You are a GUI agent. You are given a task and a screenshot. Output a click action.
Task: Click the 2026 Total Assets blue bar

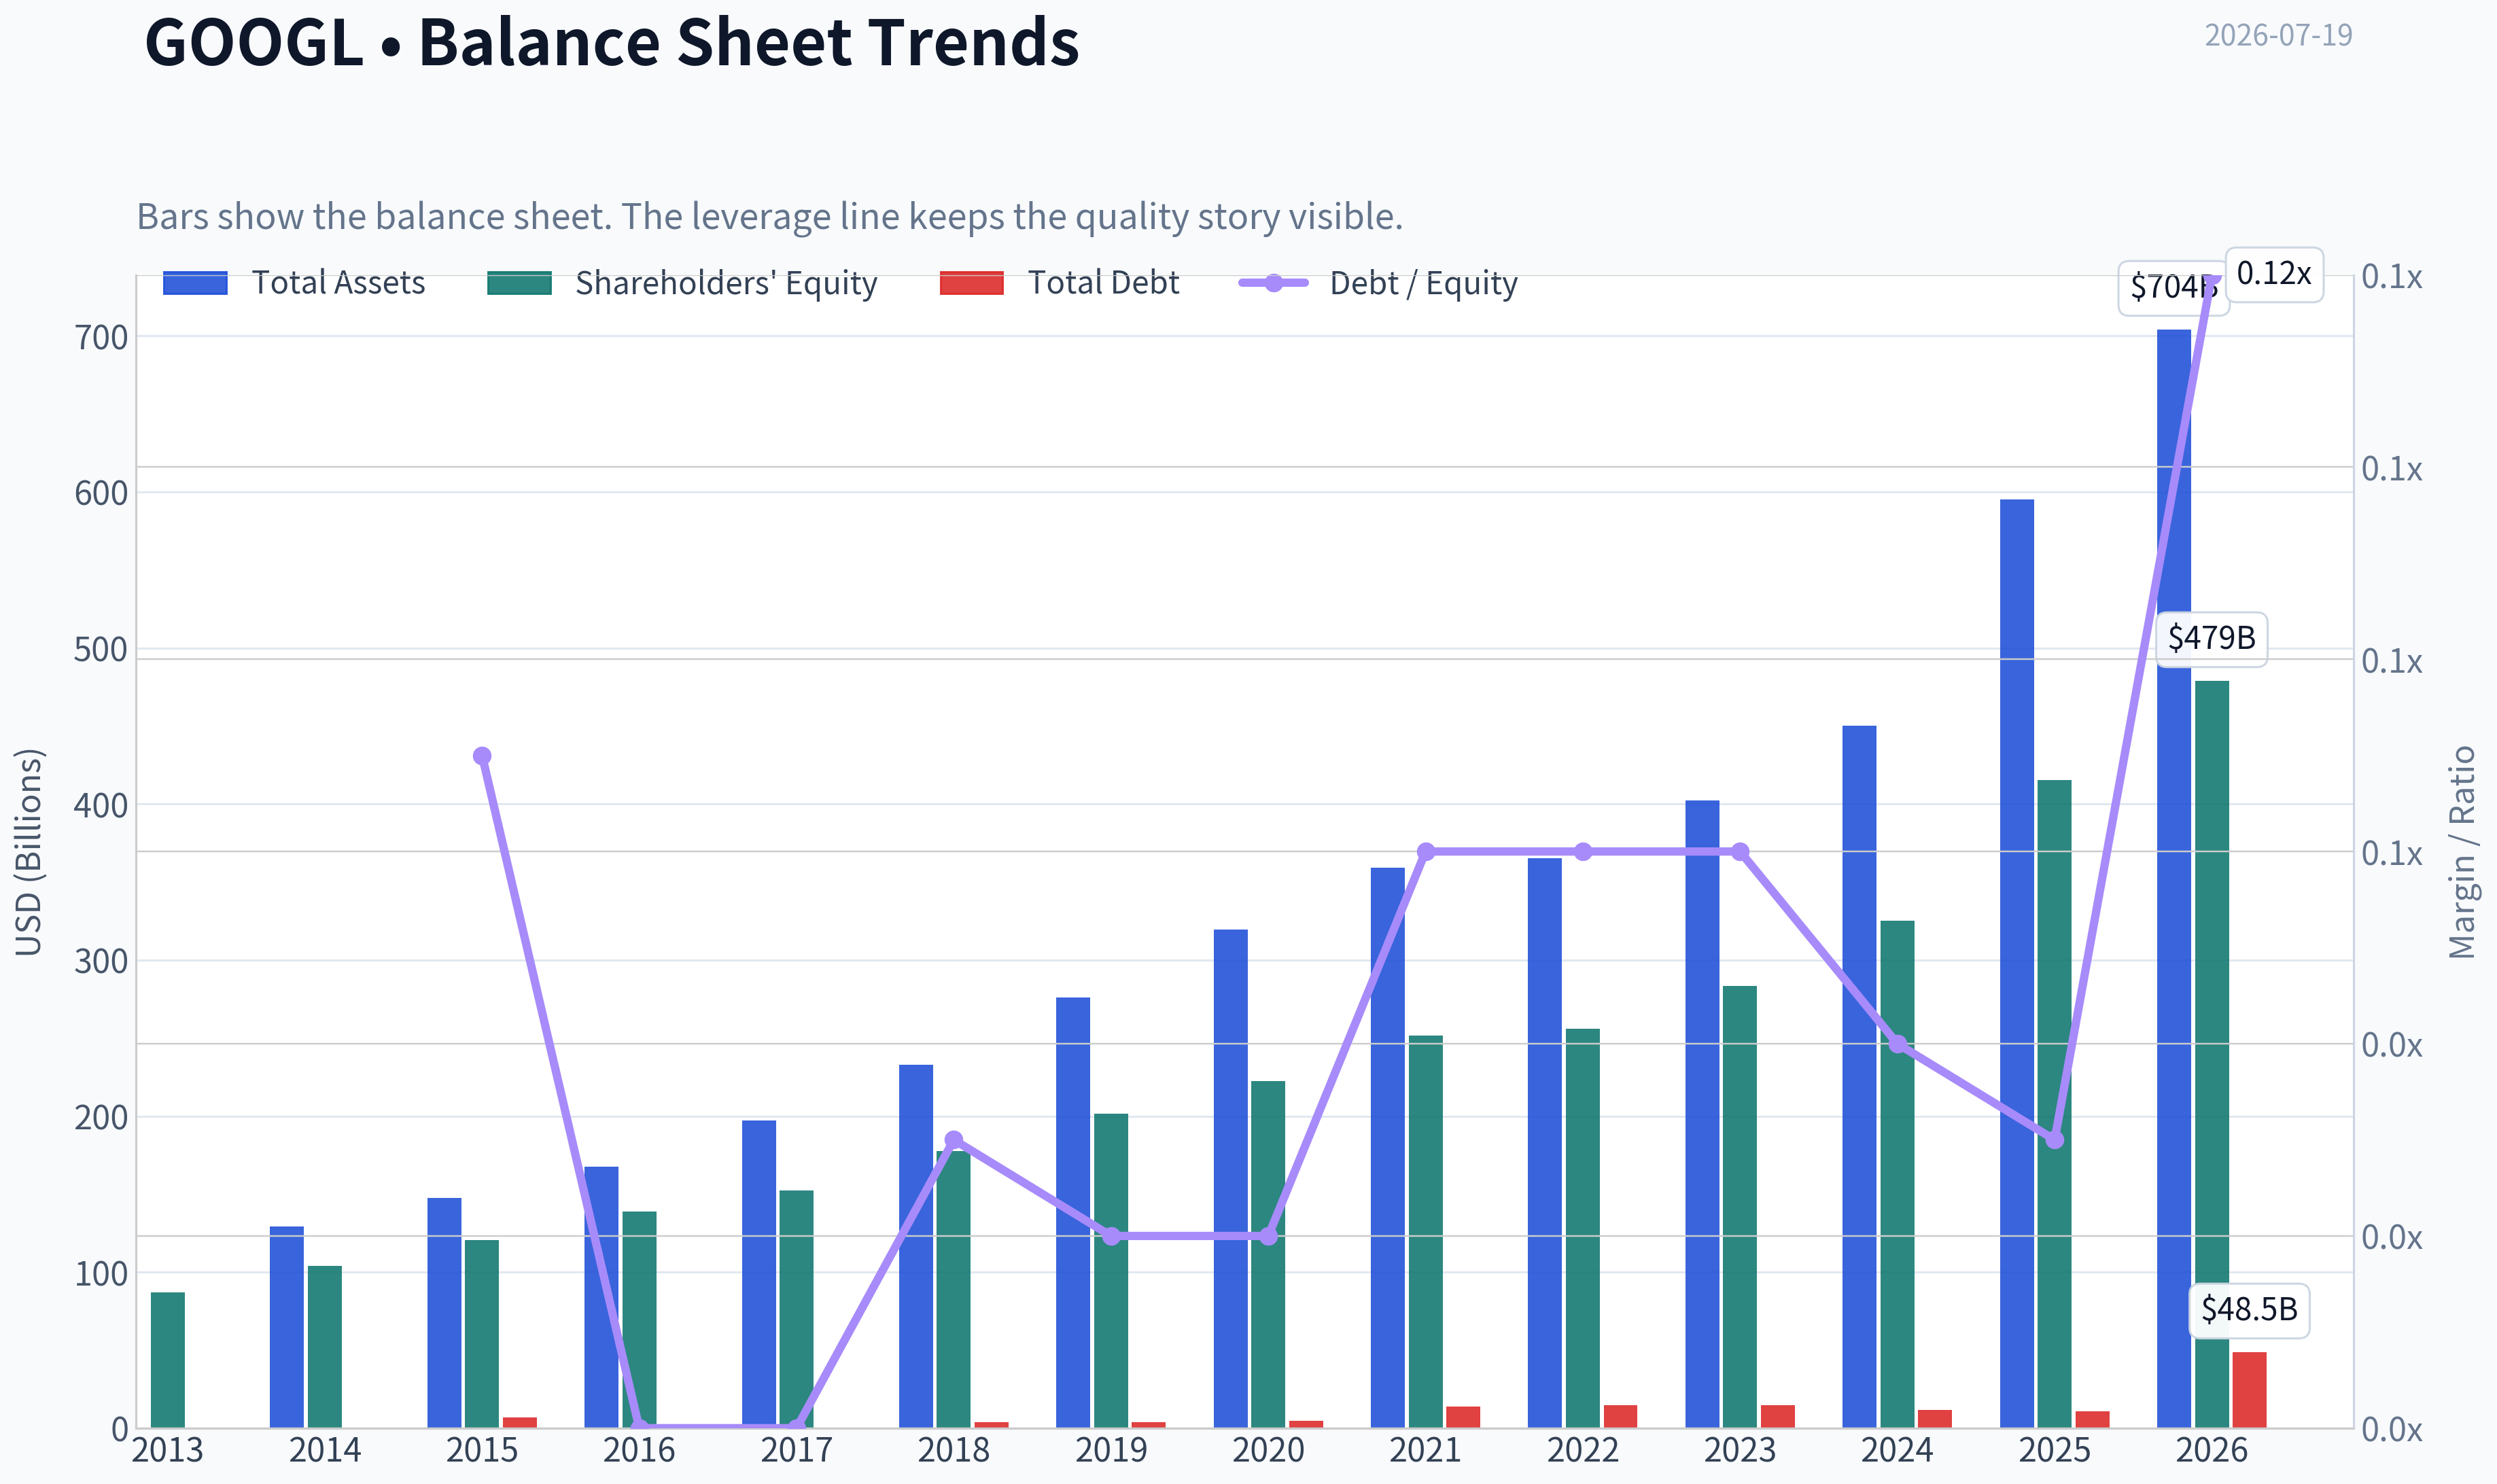pos(2173,878)
